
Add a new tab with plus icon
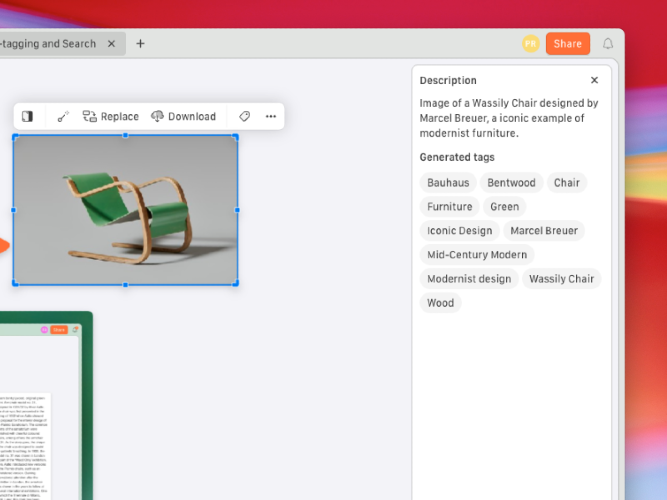pyautogui.click(x=140, y=43)
